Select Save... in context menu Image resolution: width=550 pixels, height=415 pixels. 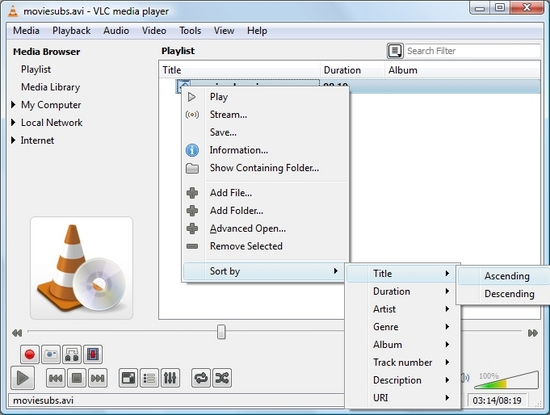(x=266, y=132)
